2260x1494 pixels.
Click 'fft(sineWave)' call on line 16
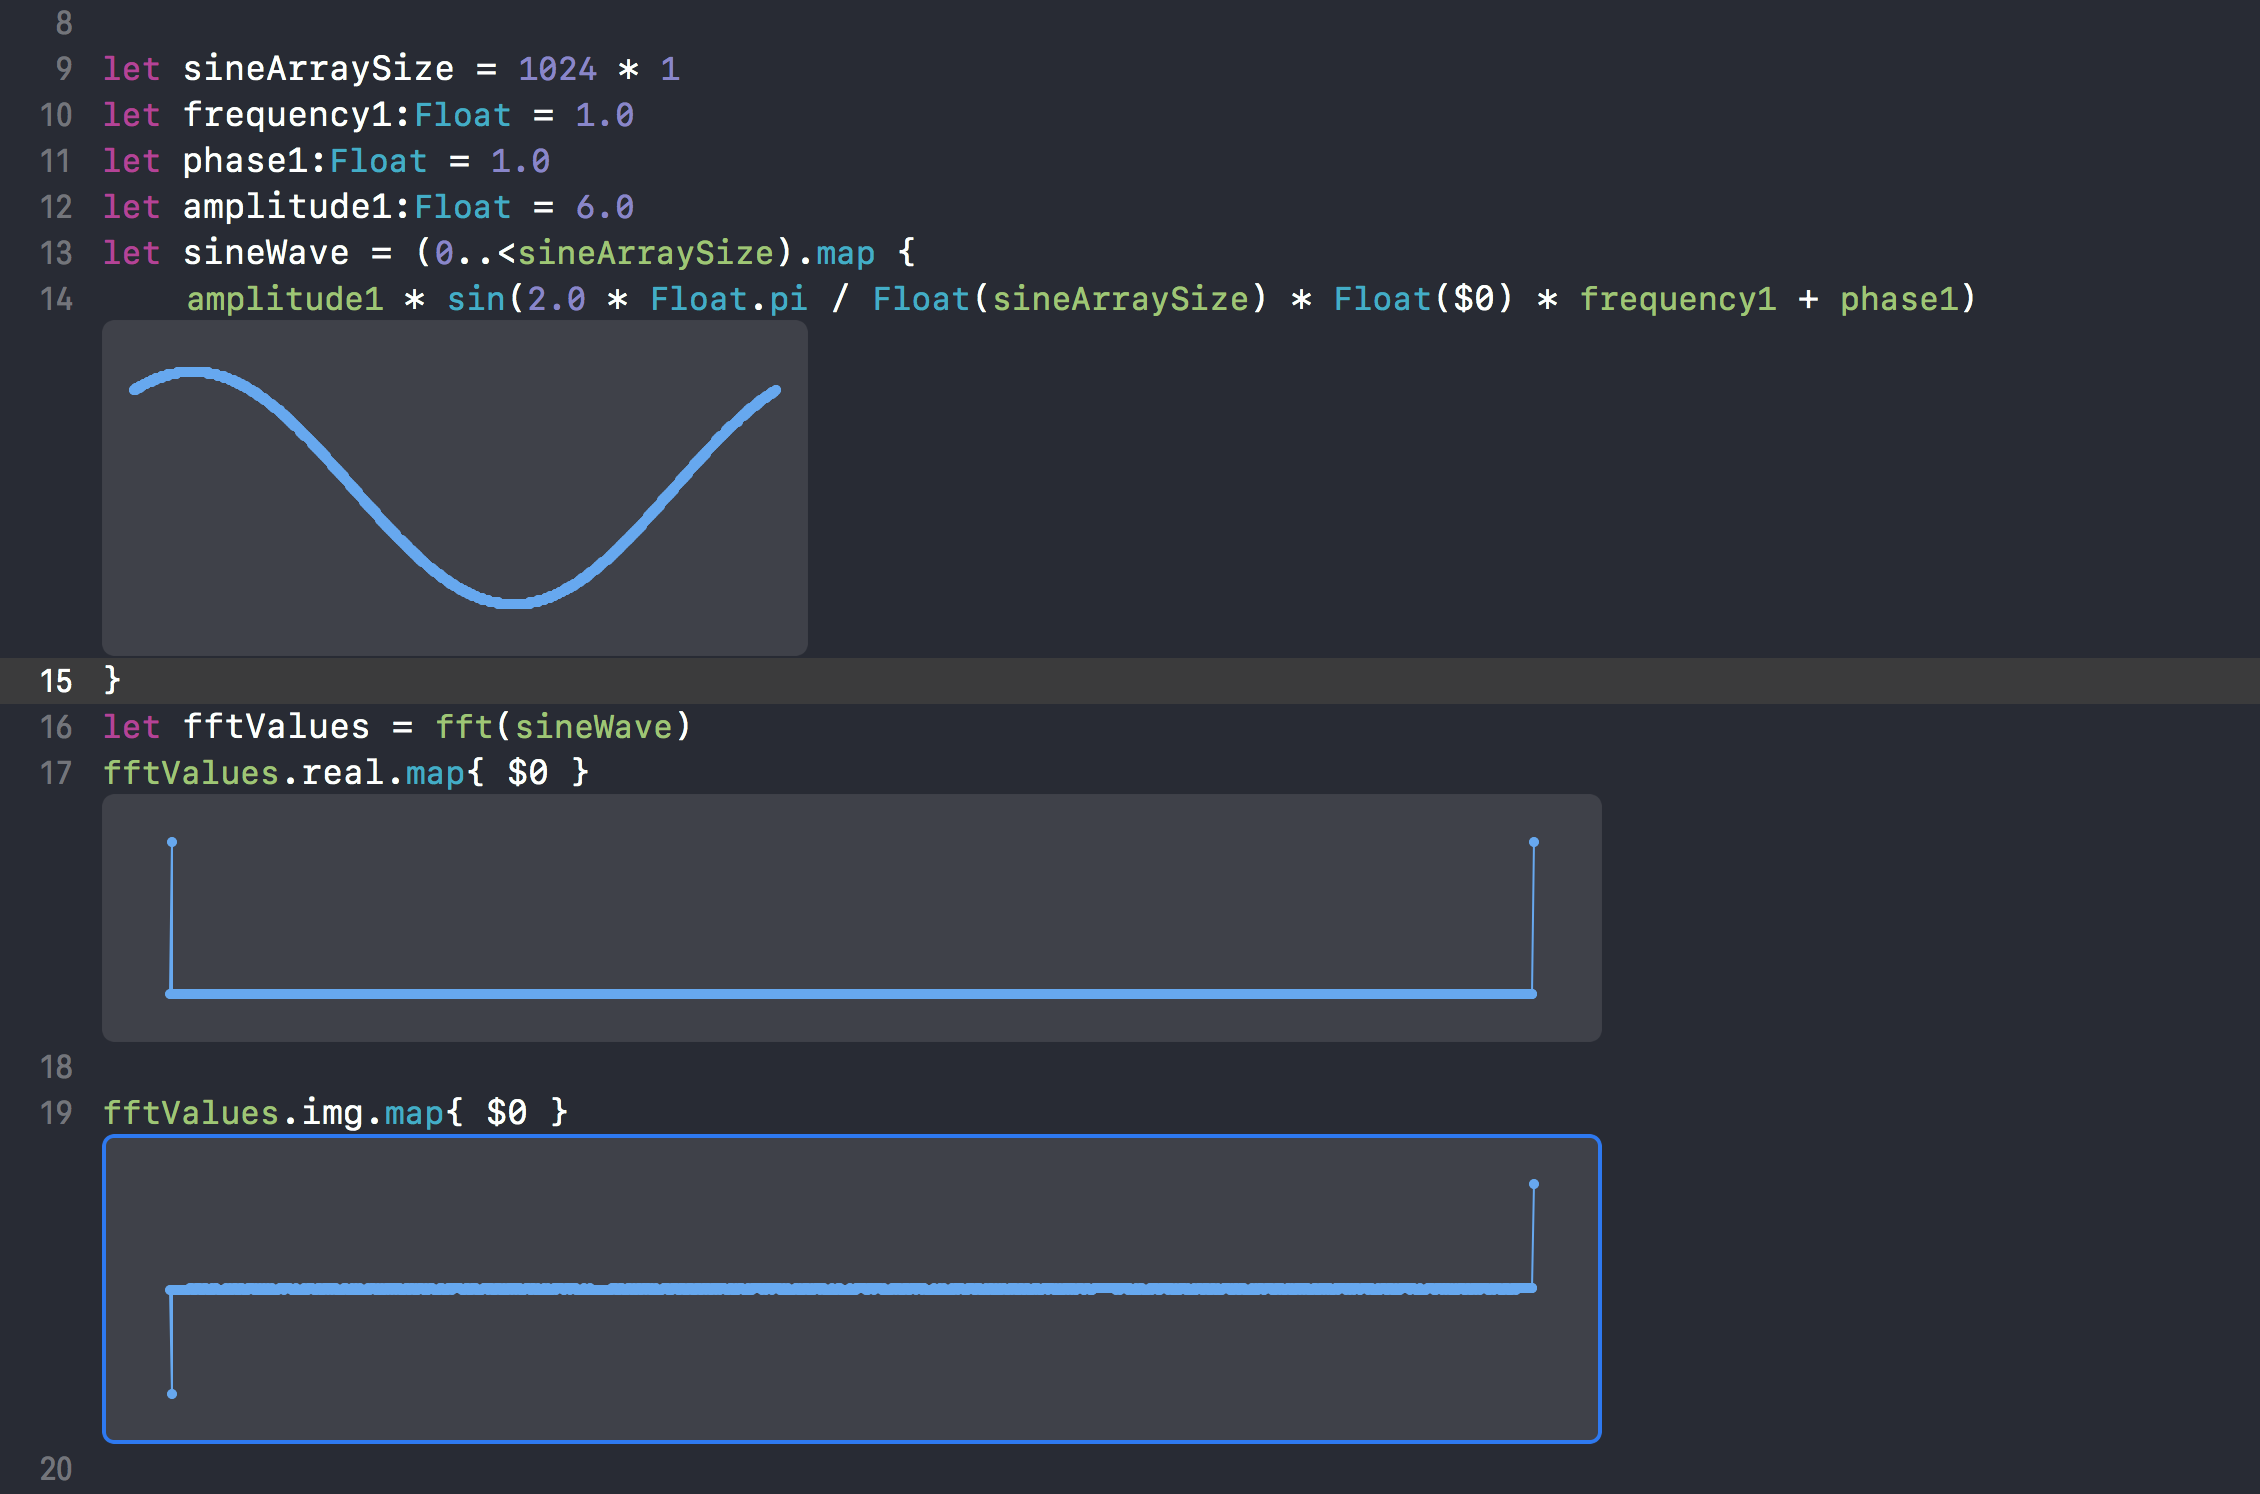pyautogui.click(x=563, y=727)
